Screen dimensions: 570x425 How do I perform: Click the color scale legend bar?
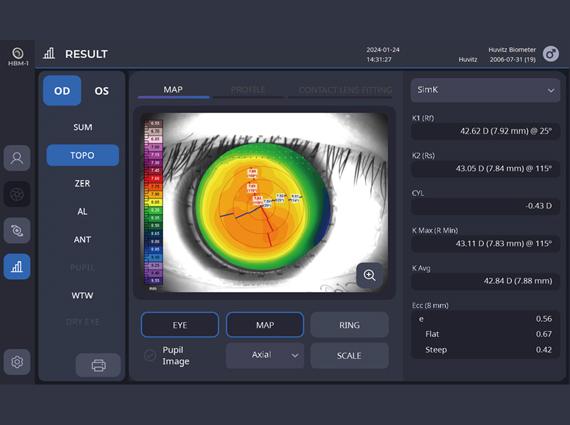point(154,203)
